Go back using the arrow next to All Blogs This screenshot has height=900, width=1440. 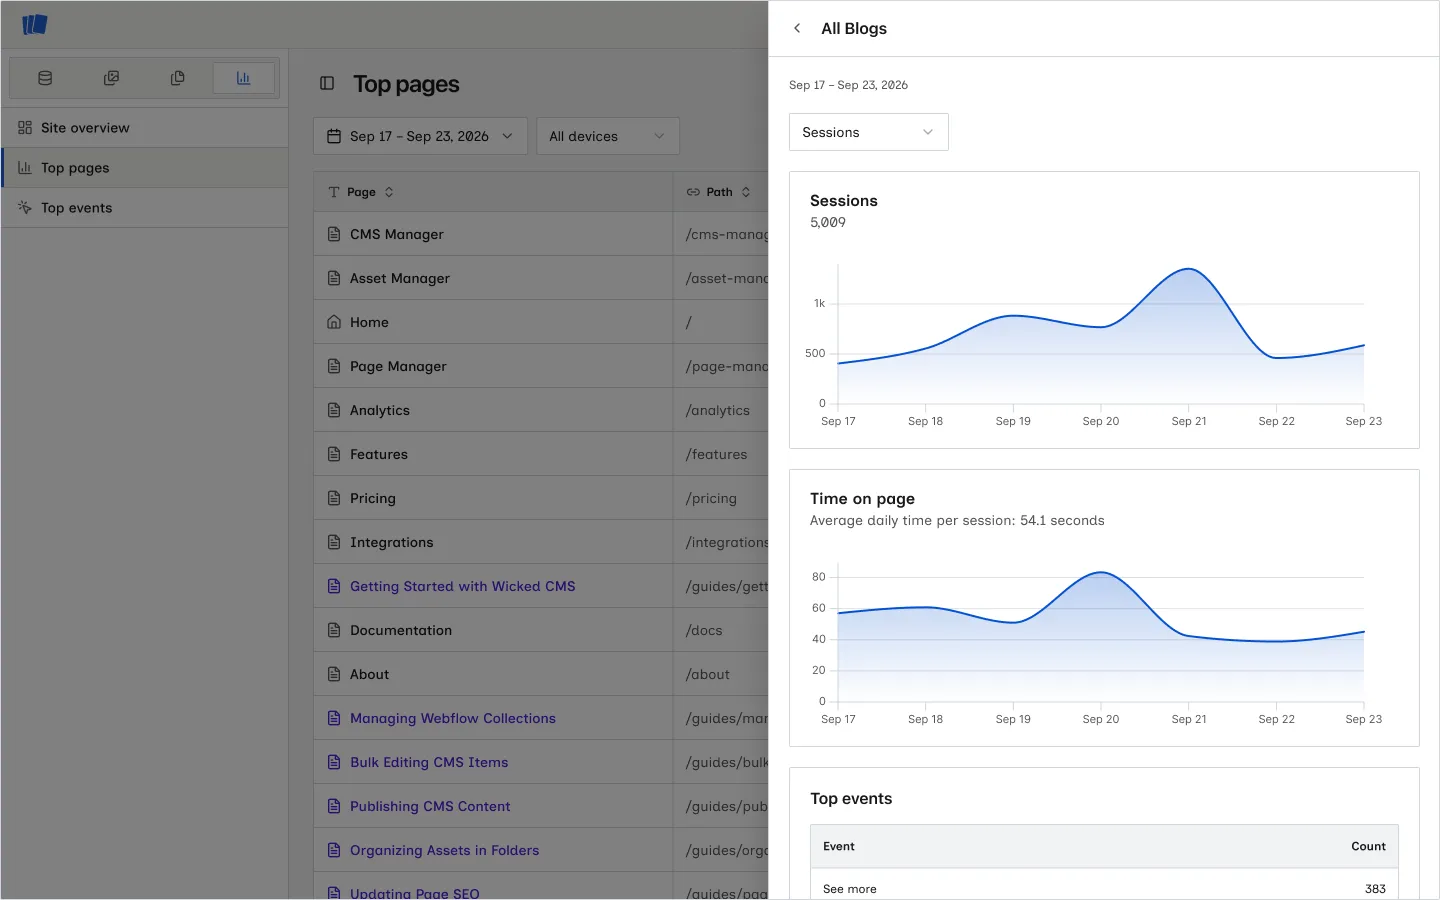click(x=797, y=28)
